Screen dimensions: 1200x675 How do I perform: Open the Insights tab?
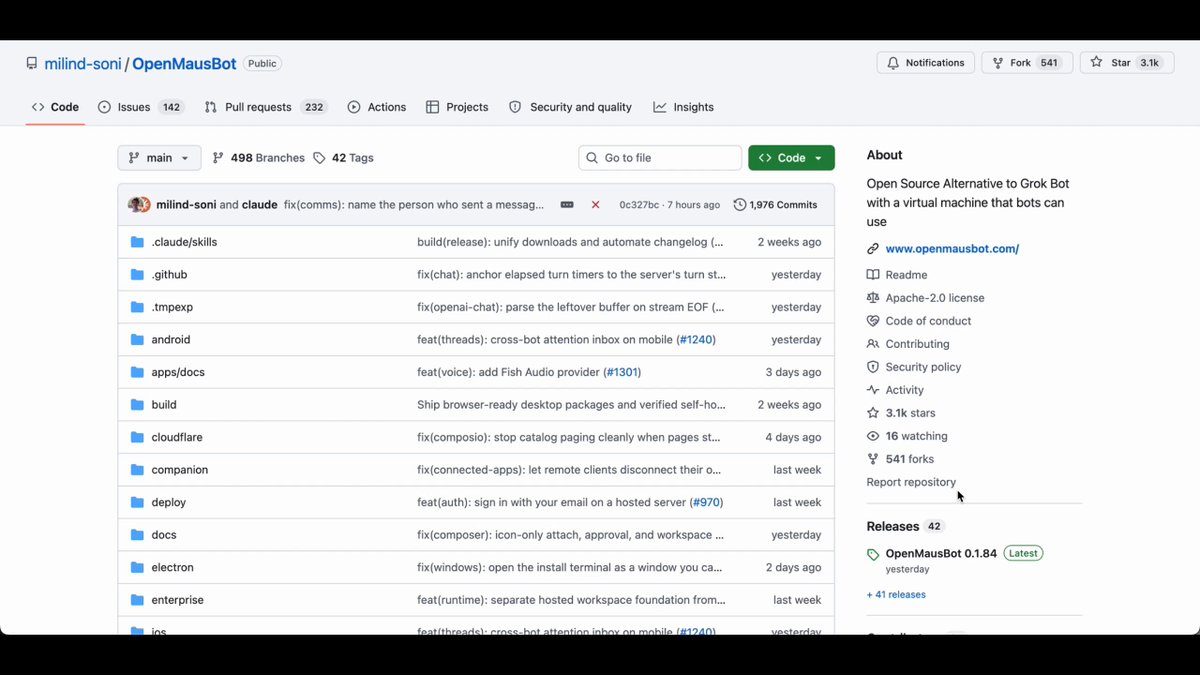click(x=684, y=107)
